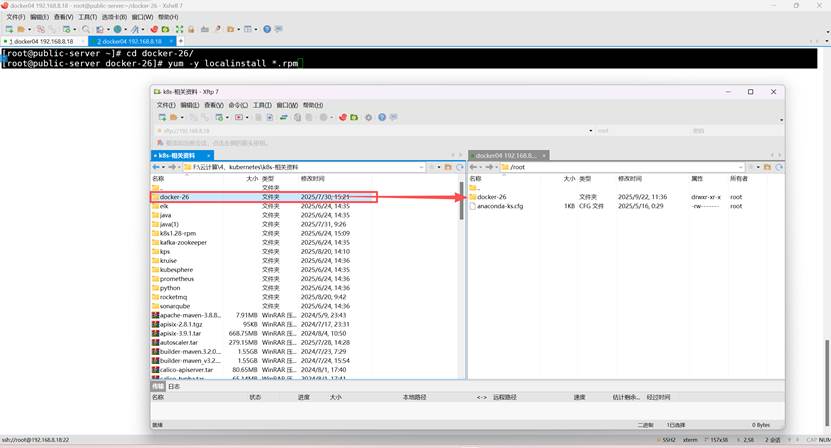This screenshot has width=831, height=448.
Task: Click Xshell lock screen padlock icon
Action: 191,29
